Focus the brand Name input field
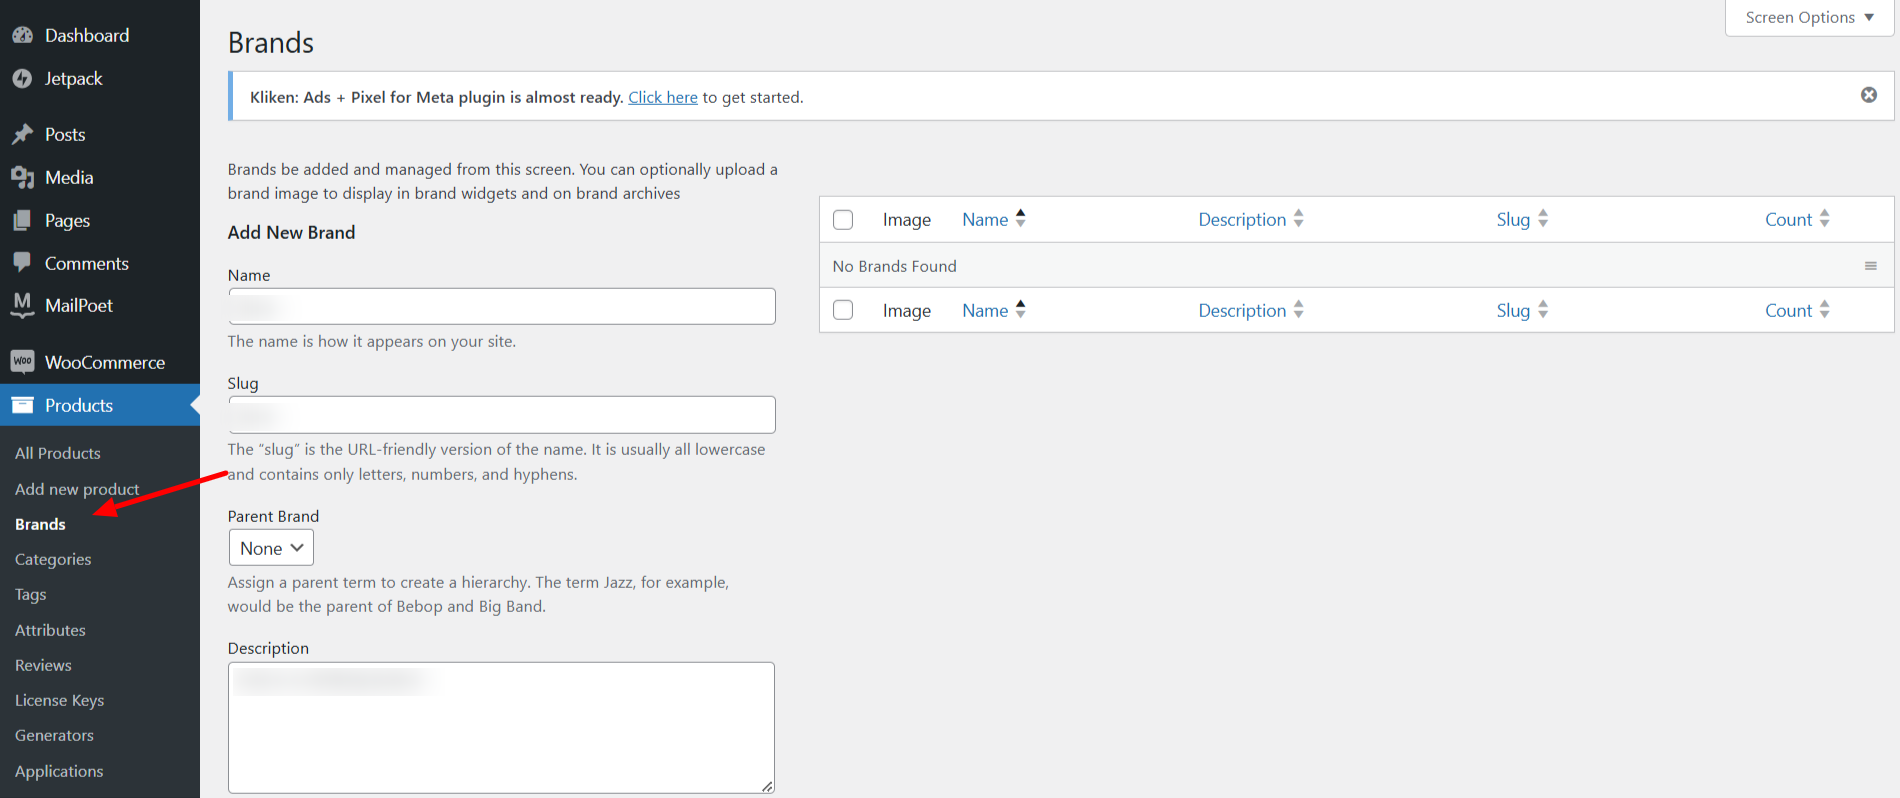The height and width of the screenshot is (798, 1900). 502,306
